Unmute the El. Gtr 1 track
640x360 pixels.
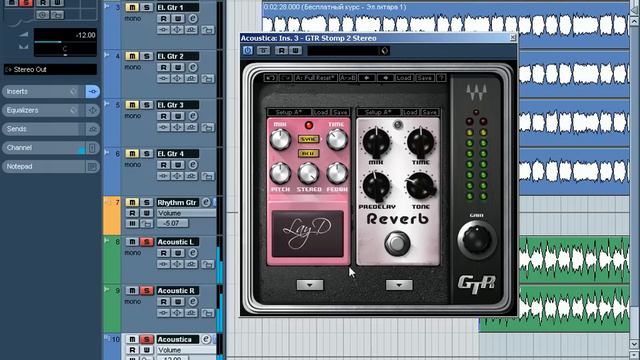pos(132,7)
